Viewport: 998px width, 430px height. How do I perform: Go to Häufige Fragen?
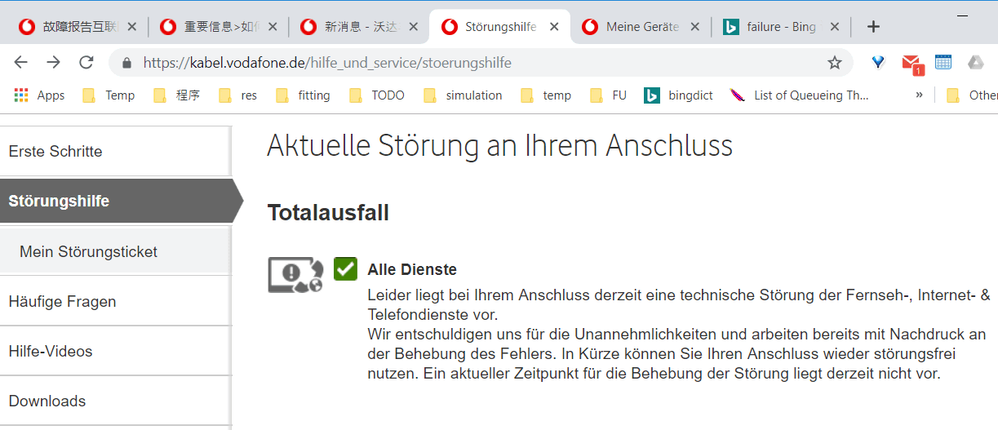click(62, 301)
